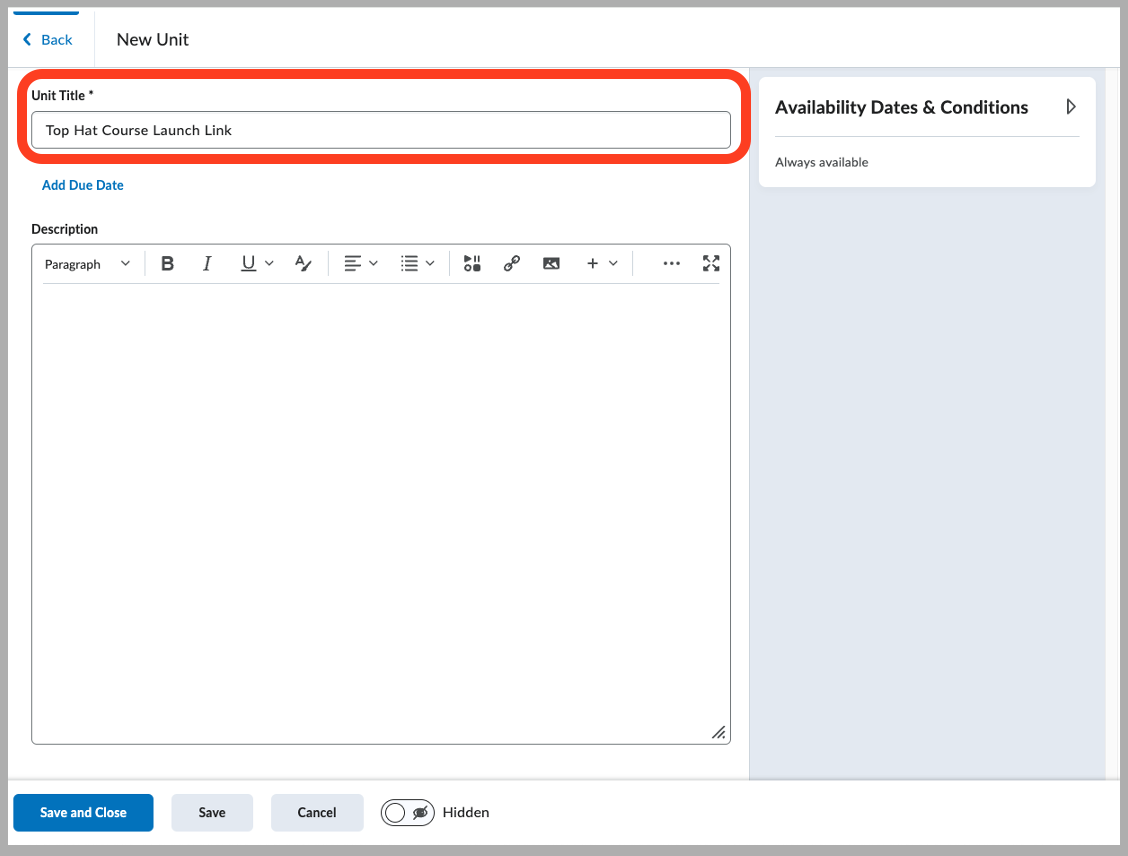This screenshot has width=1128, height=856.
Task: Open the plus insert options dropdown
Action: [601, 263]
